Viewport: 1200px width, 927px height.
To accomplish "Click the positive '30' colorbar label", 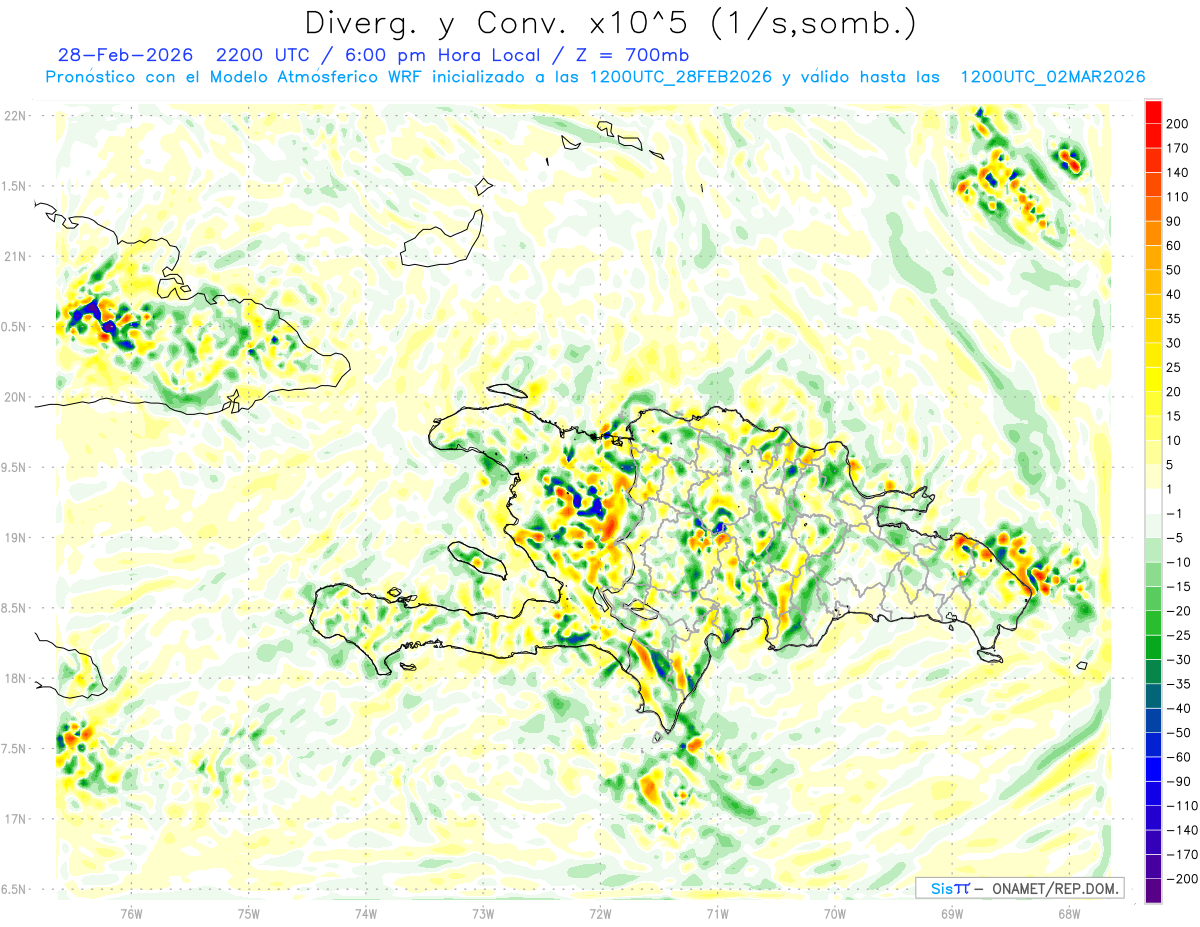I will click(x=1175, y=343).
